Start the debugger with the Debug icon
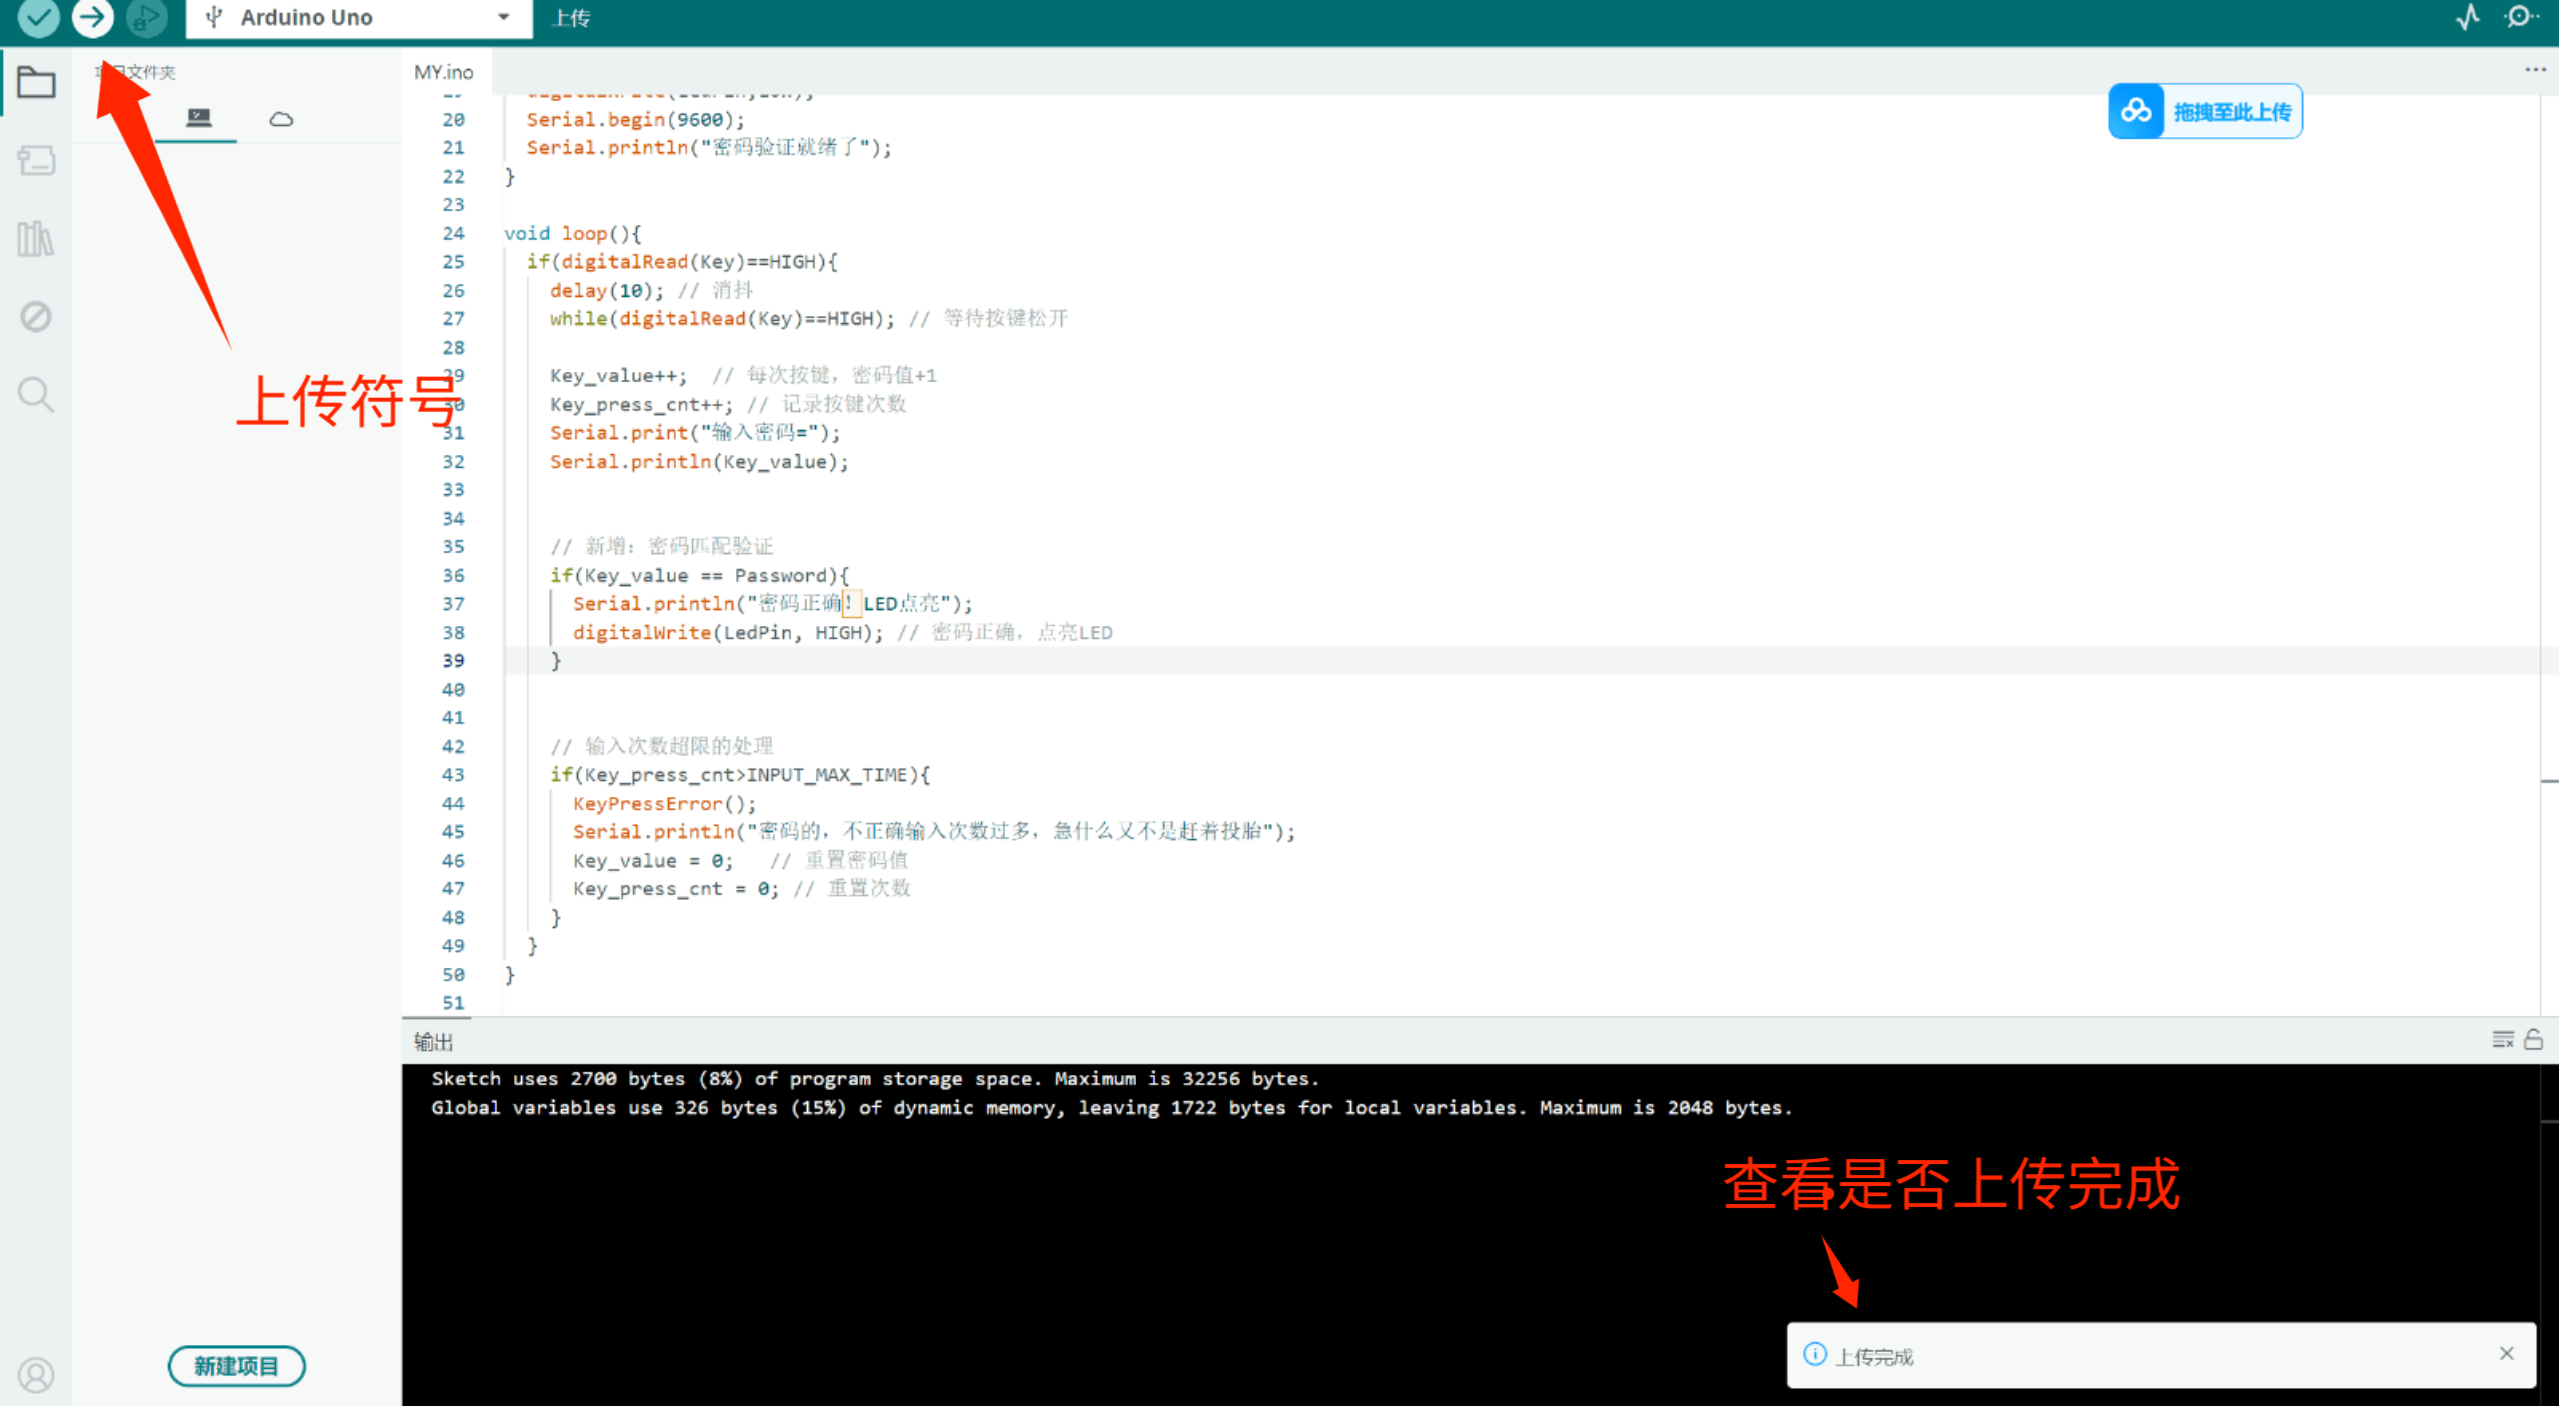2559x1406 pixels. coord(147,17)
